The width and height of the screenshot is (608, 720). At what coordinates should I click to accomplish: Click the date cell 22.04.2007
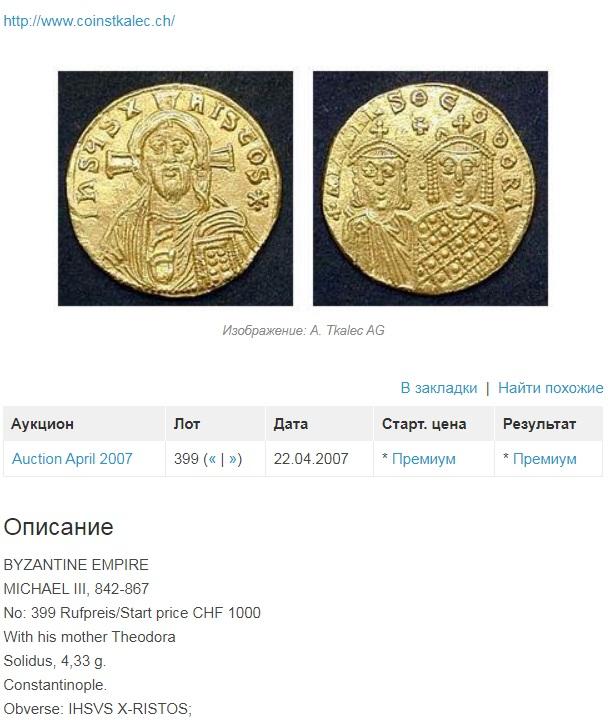[311, 459]
